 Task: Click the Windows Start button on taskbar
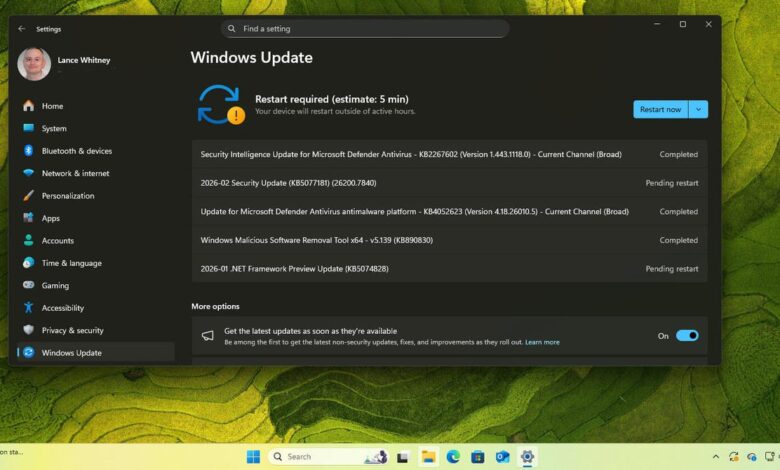coord(253,457)
